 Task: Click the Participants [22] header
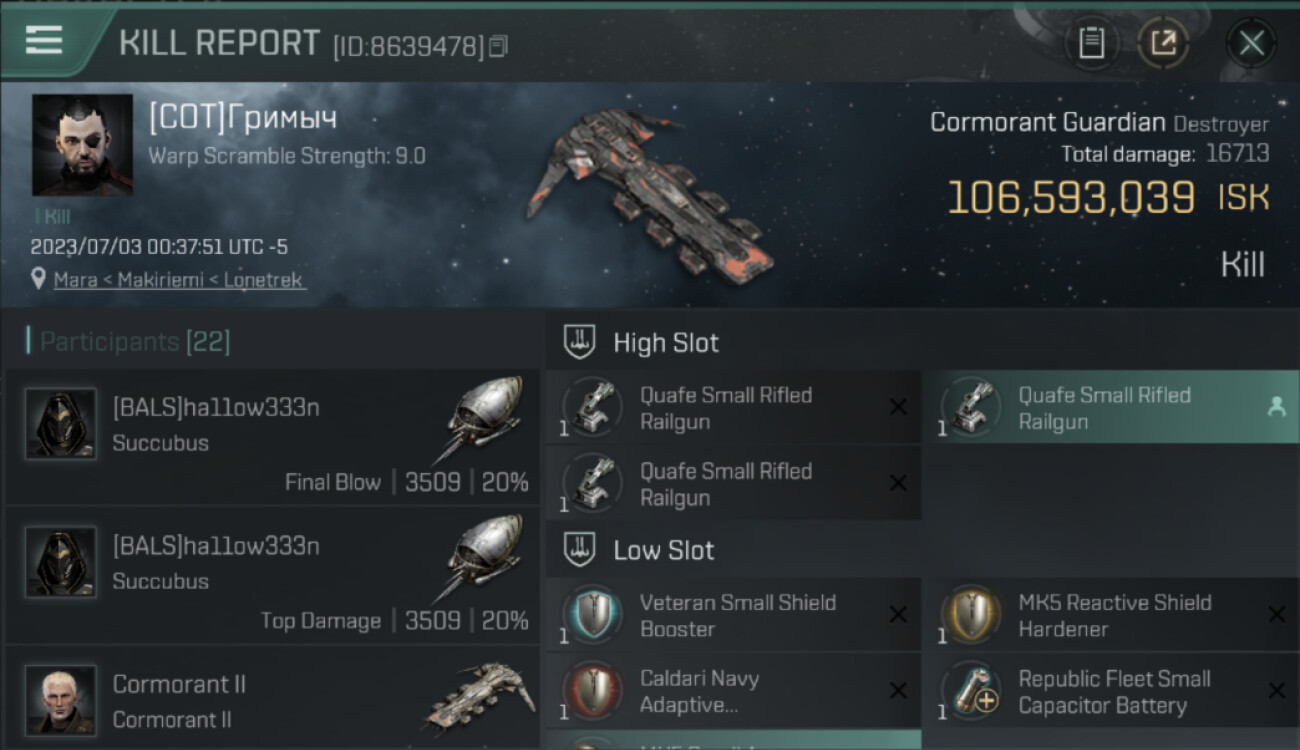tap(135, 342)
